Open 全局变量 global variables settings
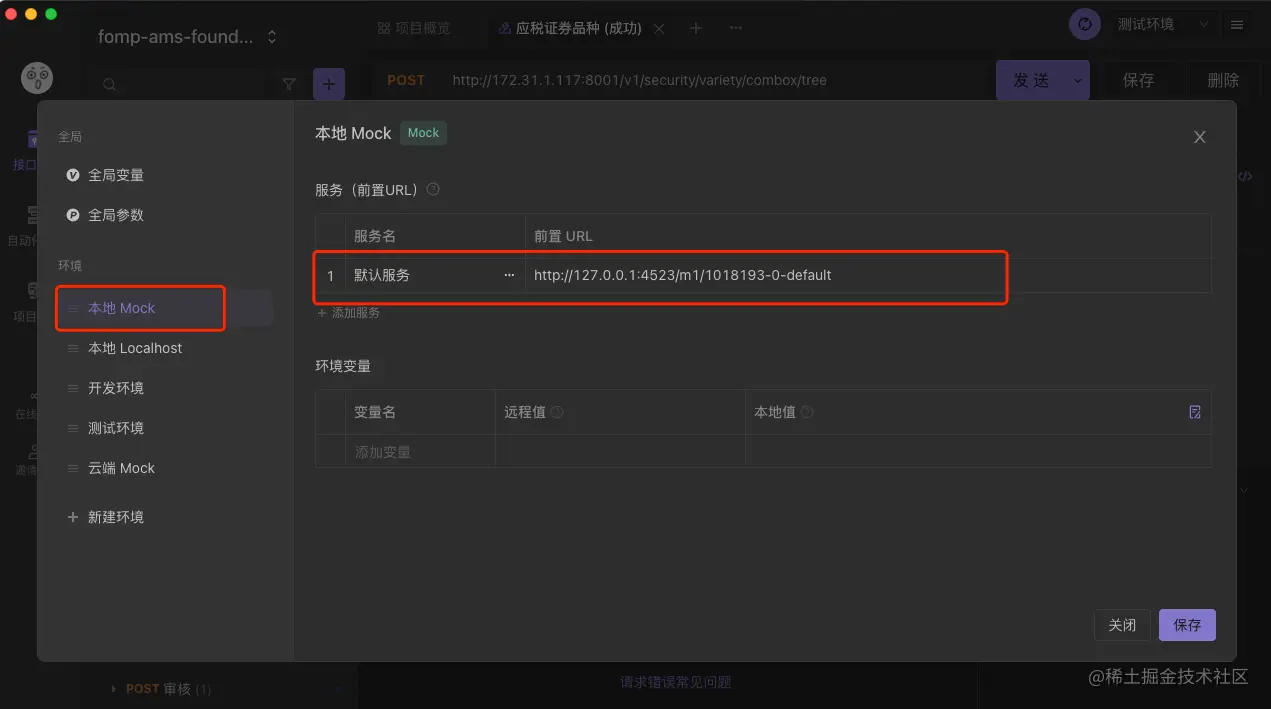 click(115, 175)
